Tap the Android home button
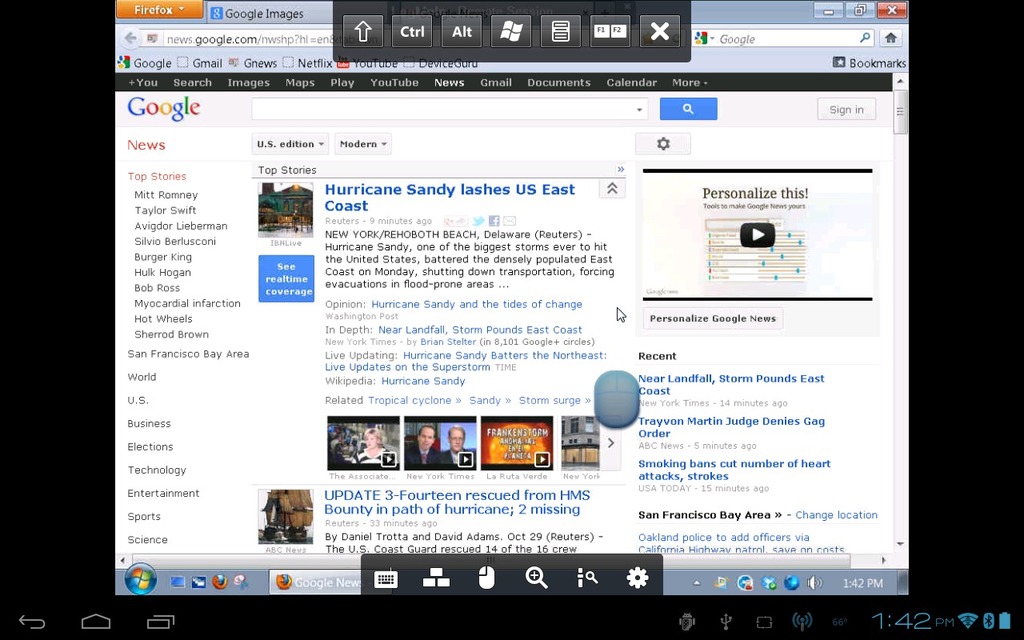The image size is (1024, 640). coord(96,622)
